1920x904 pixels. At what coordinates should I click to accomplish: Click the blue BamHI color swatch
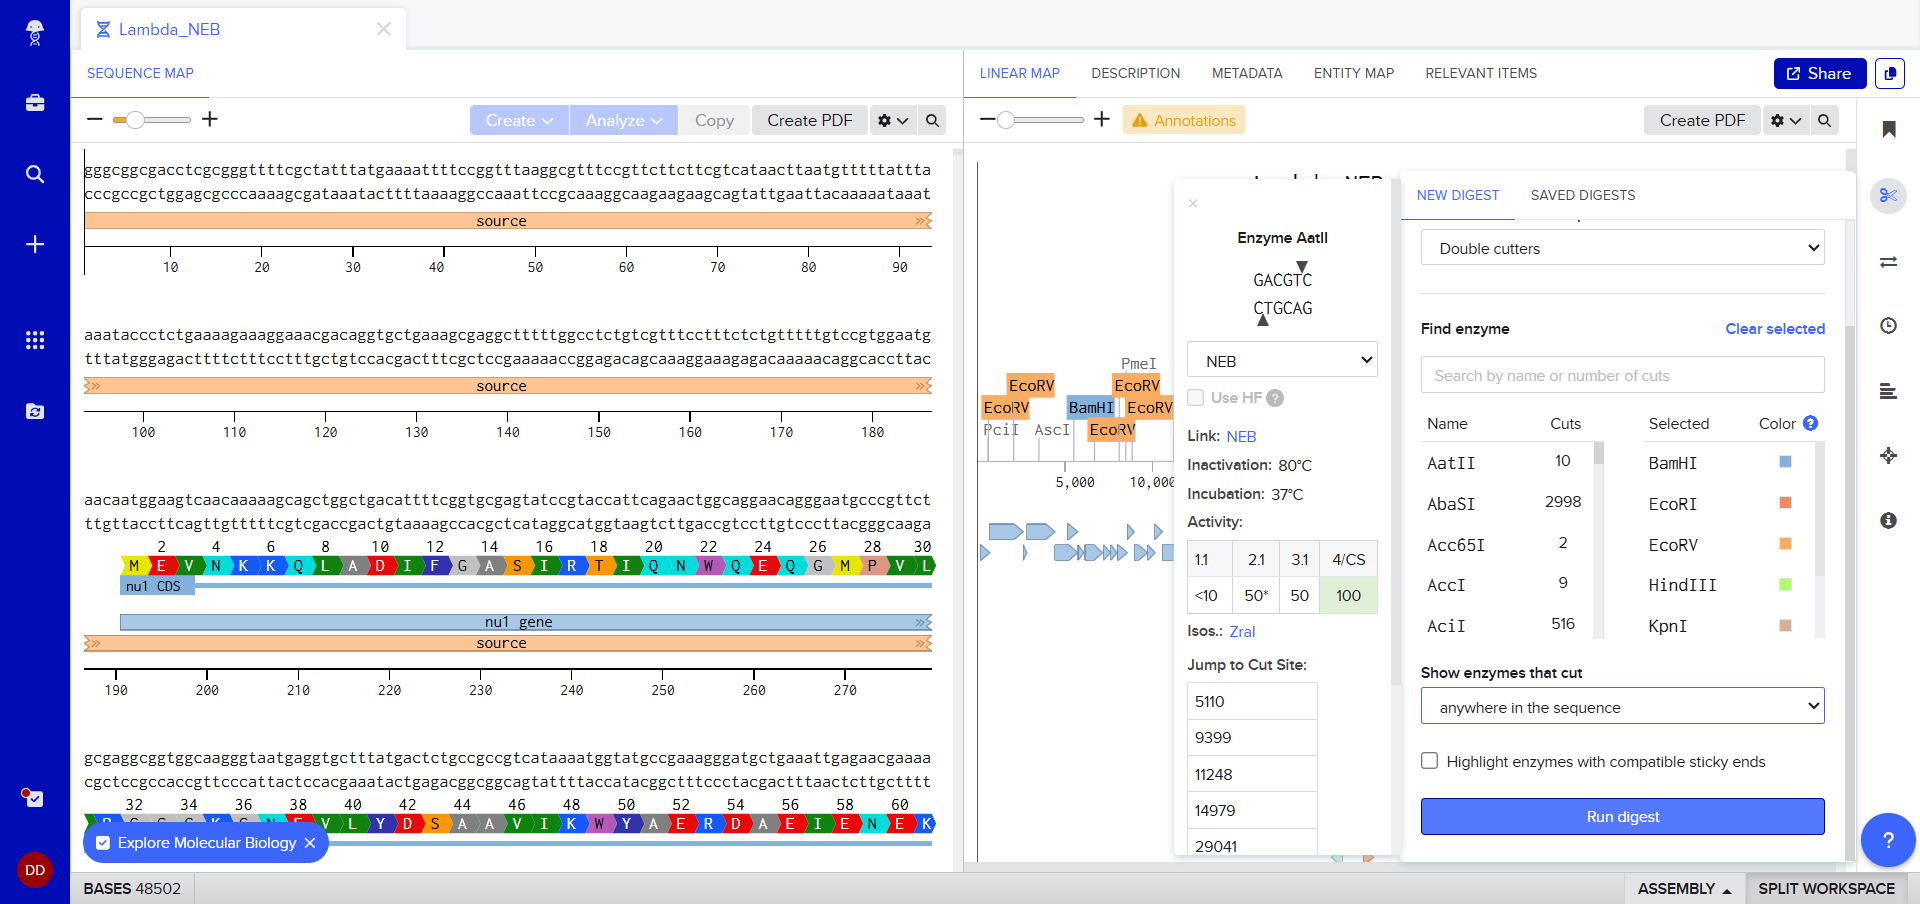pyautogui.click(x=1785, y=462)
